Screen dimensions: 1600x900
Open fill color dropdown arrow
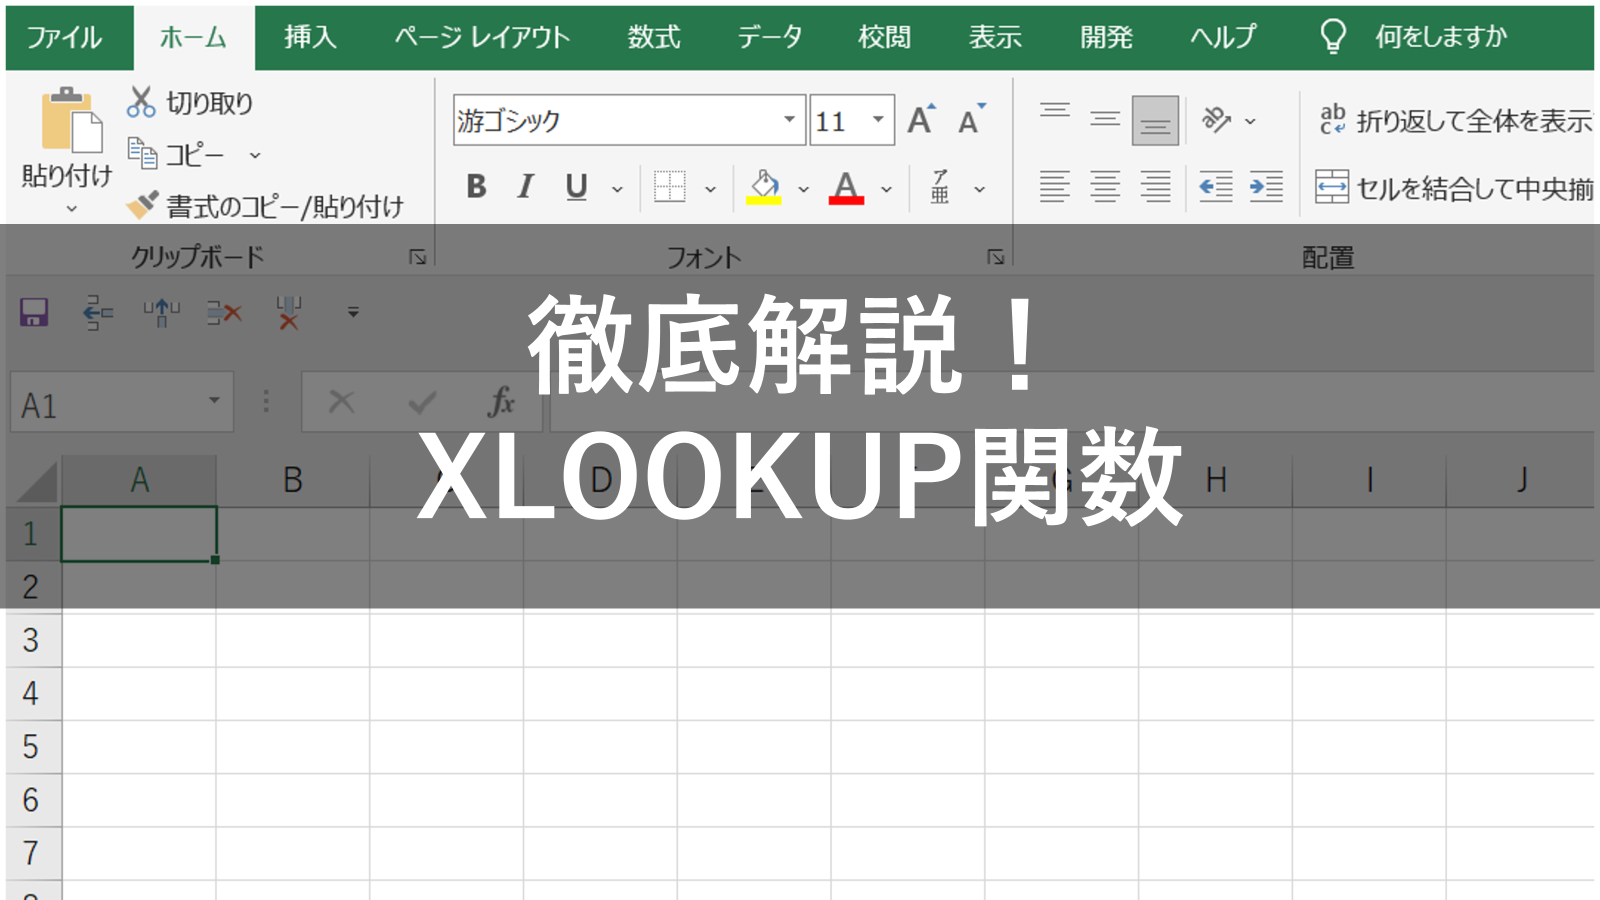pyautogui.click(x=803, y=188)
